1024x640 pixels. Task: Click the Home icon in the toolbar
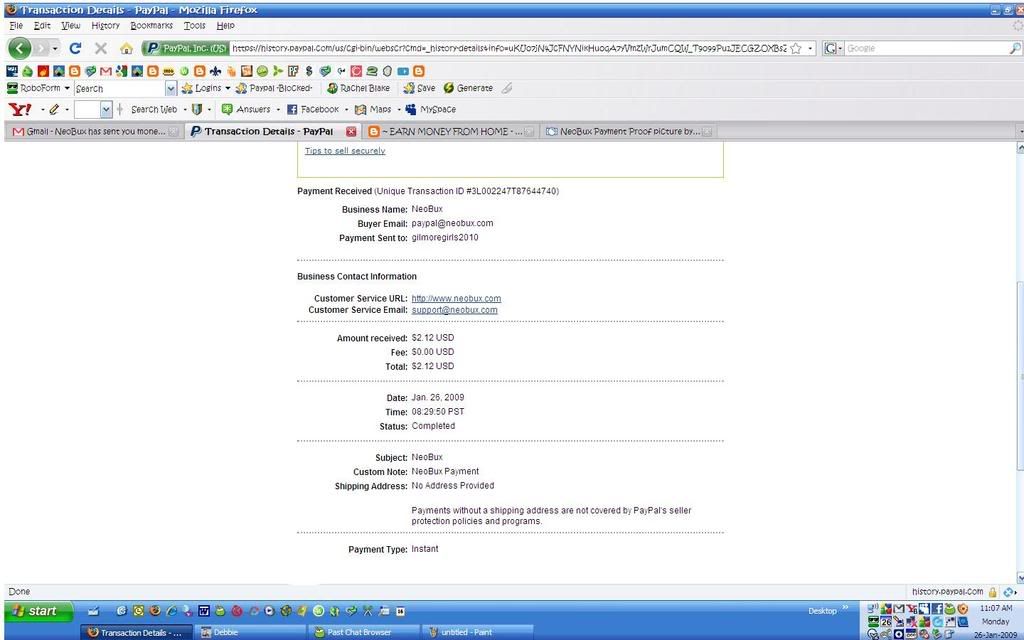click(x=126, y=48)
